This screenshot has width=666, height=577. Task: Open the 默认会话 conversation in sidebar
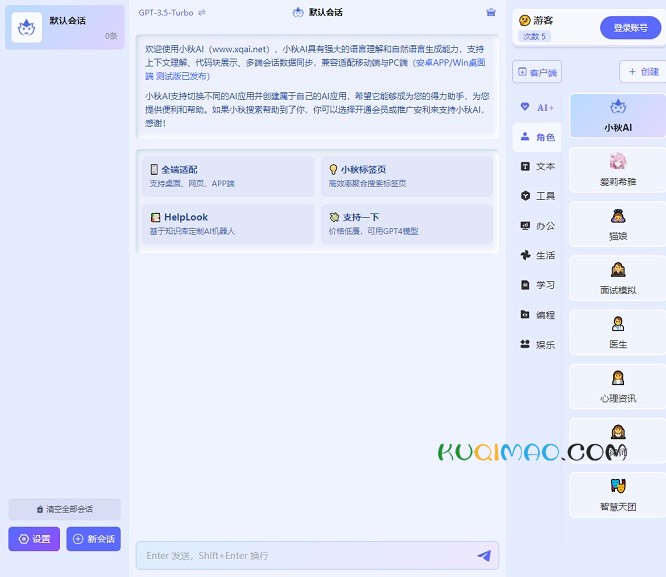pos(65,28)
